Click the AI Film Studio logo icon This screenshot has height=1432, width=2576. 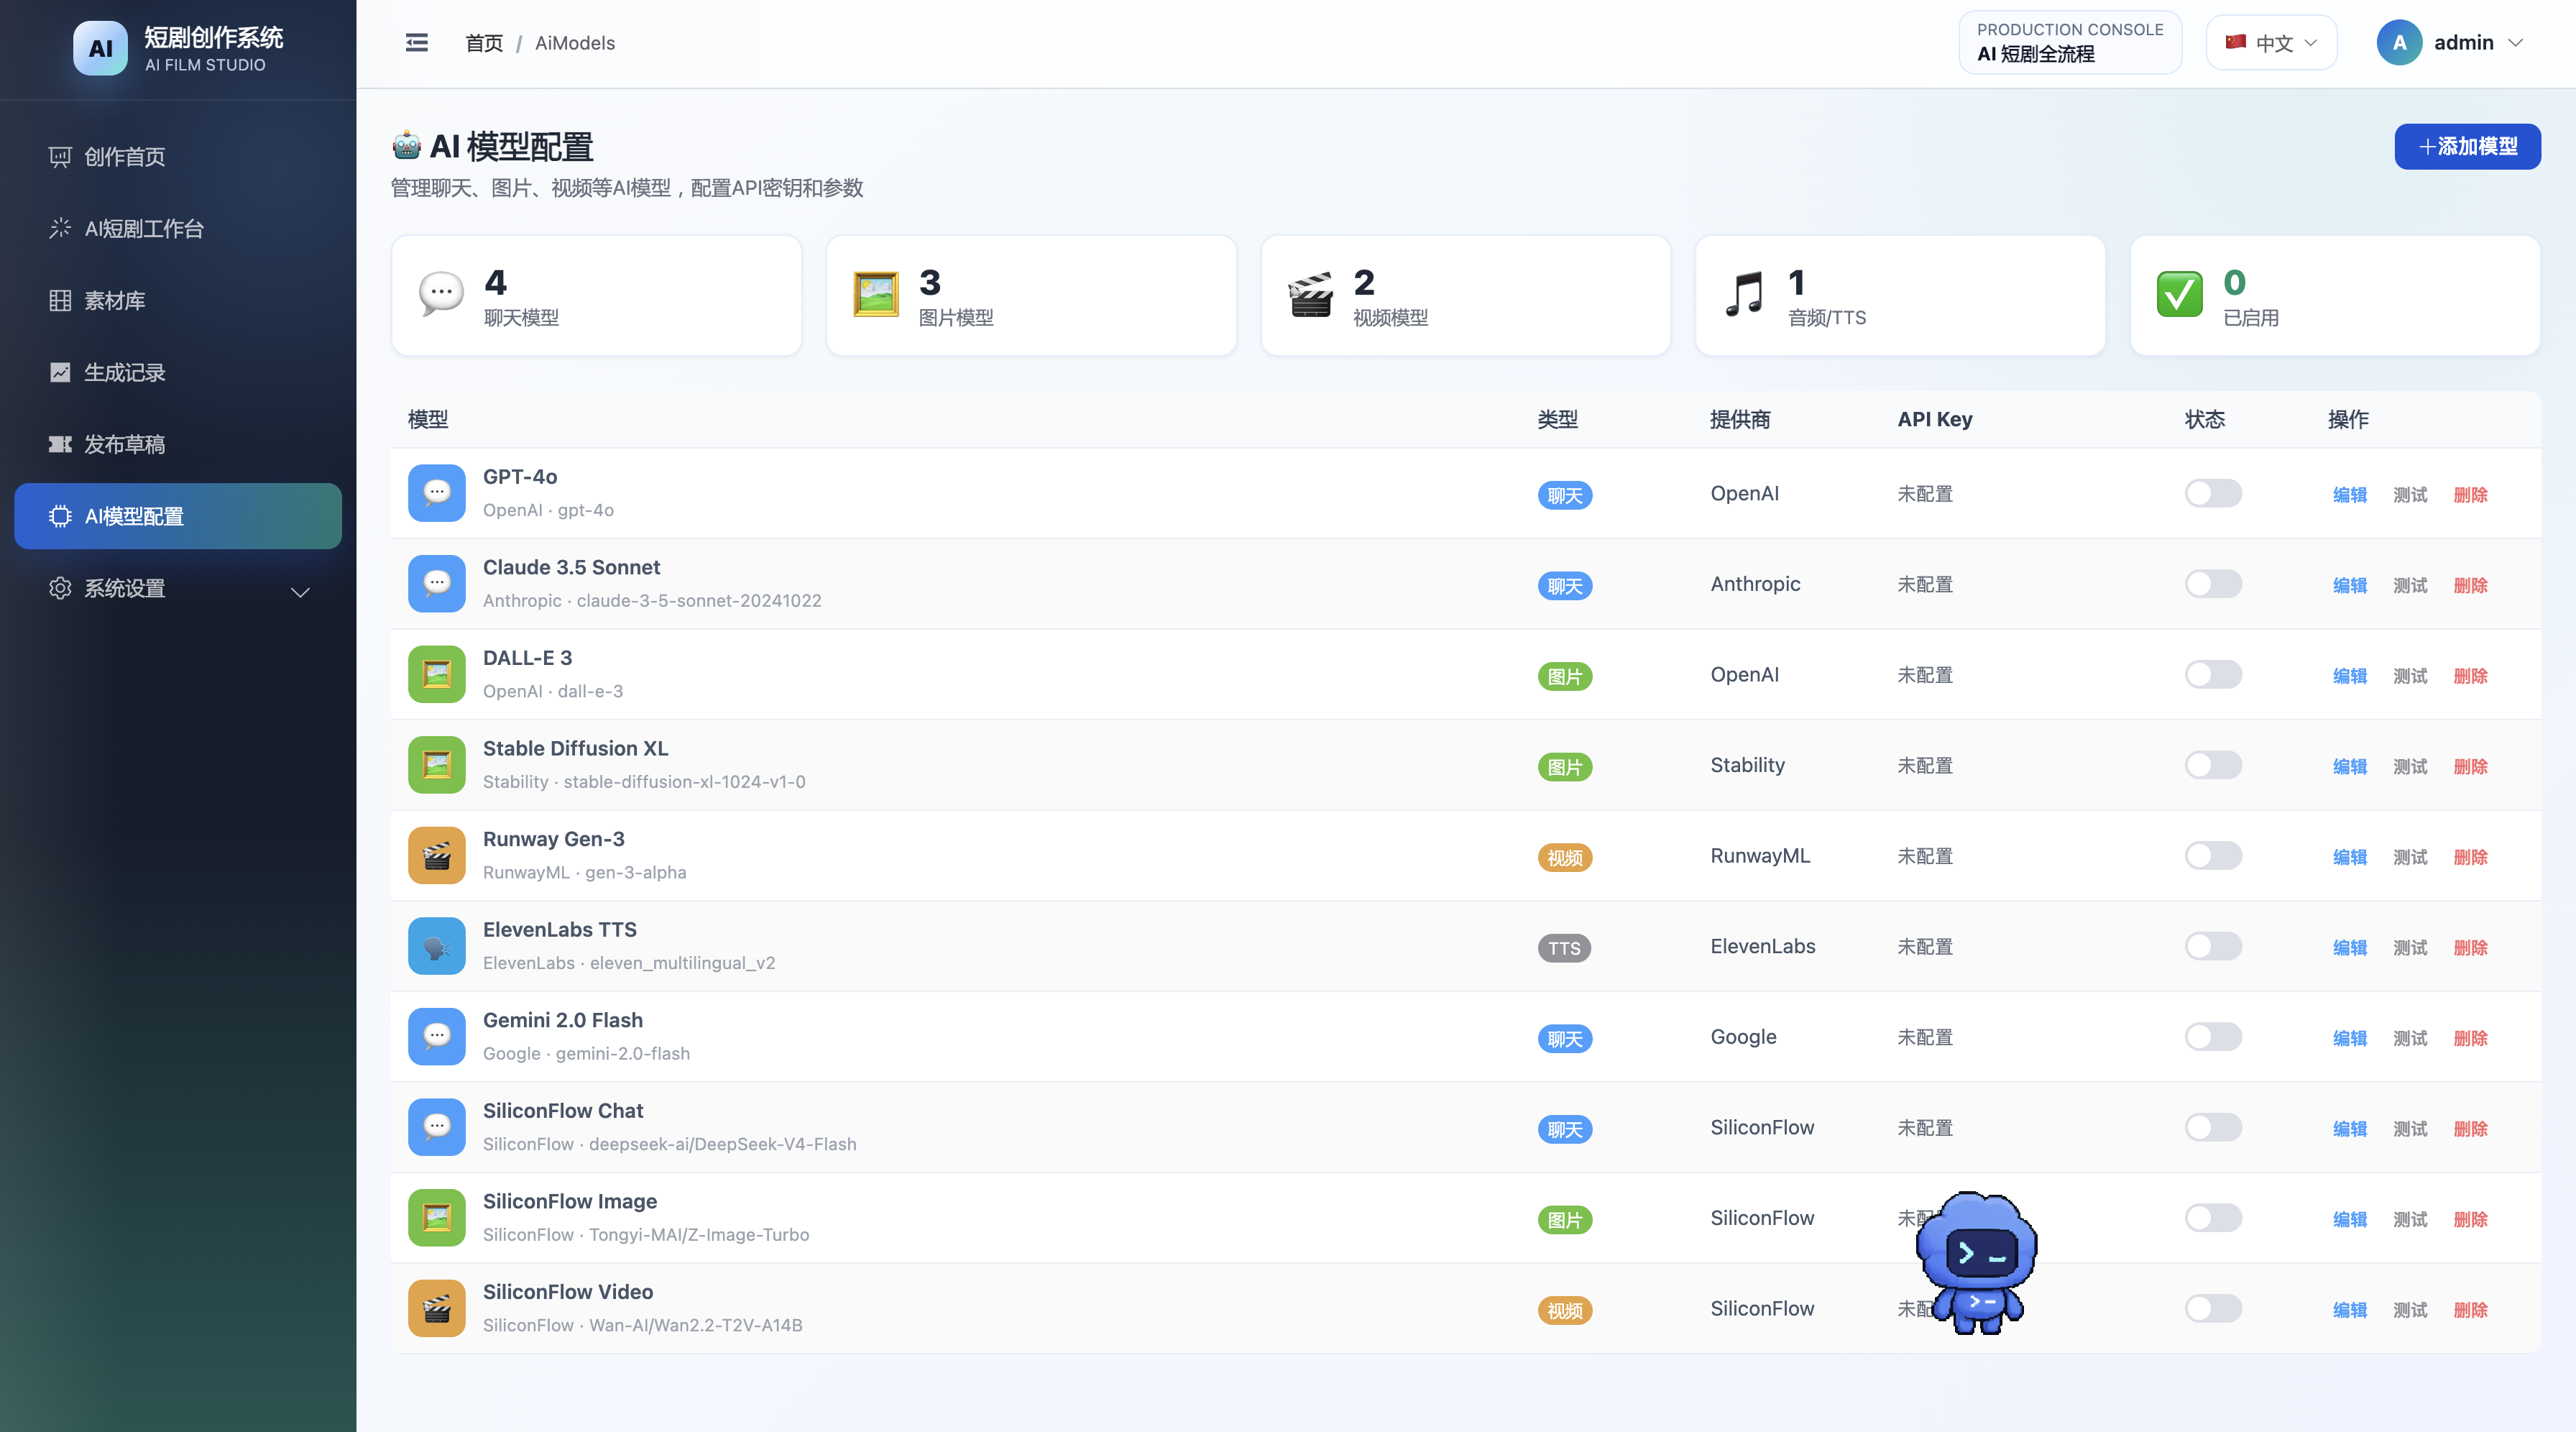(x=100, y=48)
